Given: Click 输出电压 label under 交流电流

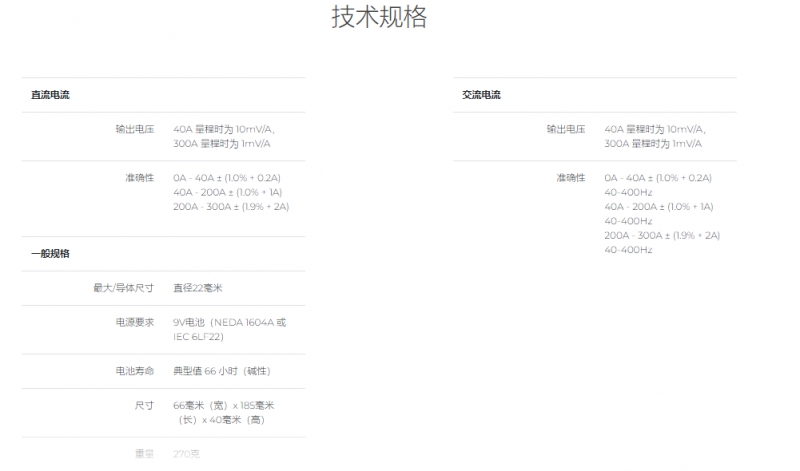Looking at the screenshot, I should (566, 129).
